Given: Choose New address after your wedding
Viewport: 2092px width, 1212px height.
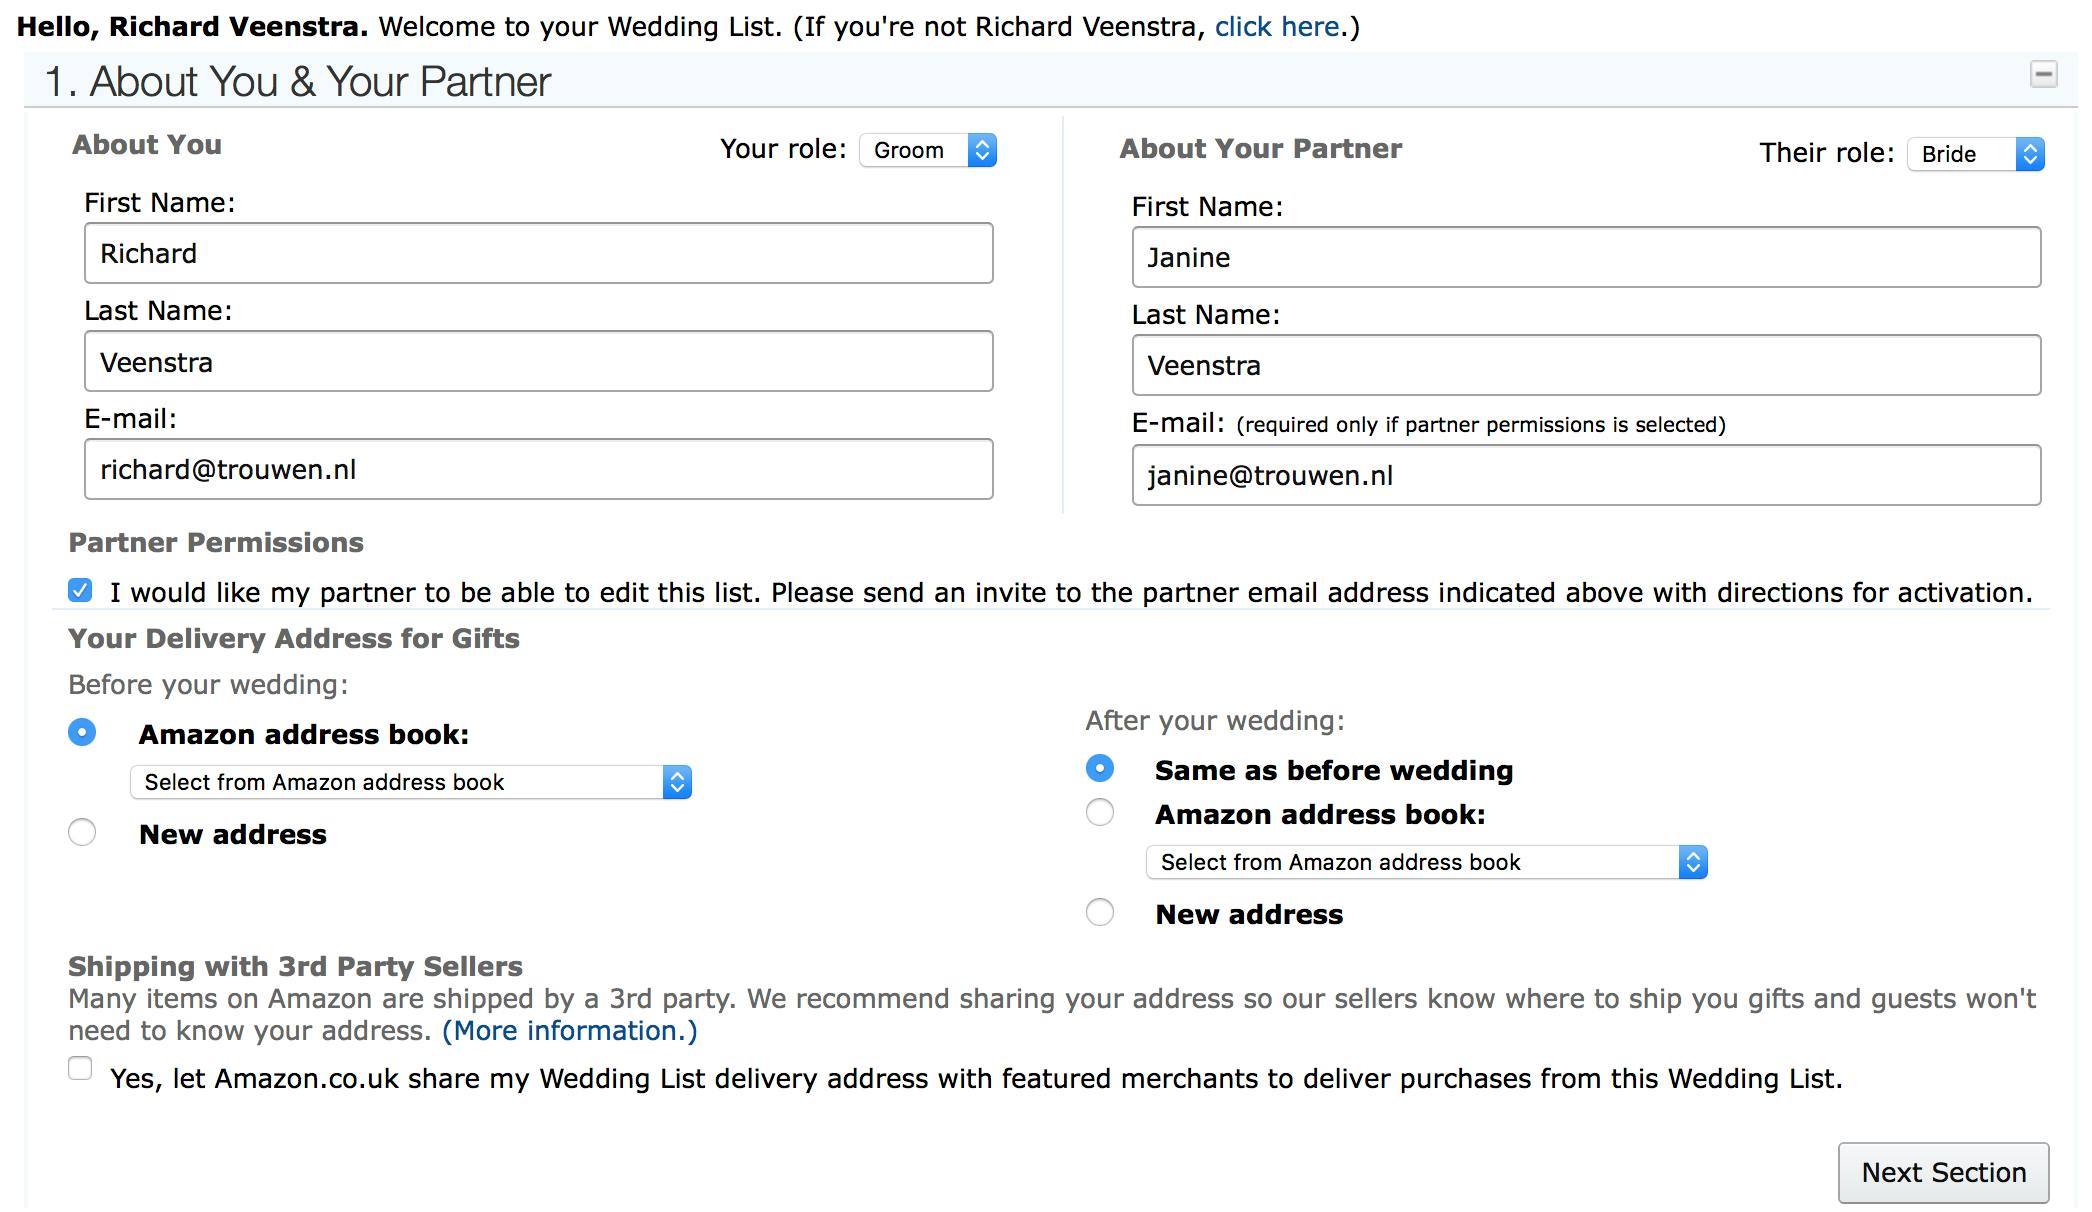Looking at the screenshot, I should coord(1100,913).
